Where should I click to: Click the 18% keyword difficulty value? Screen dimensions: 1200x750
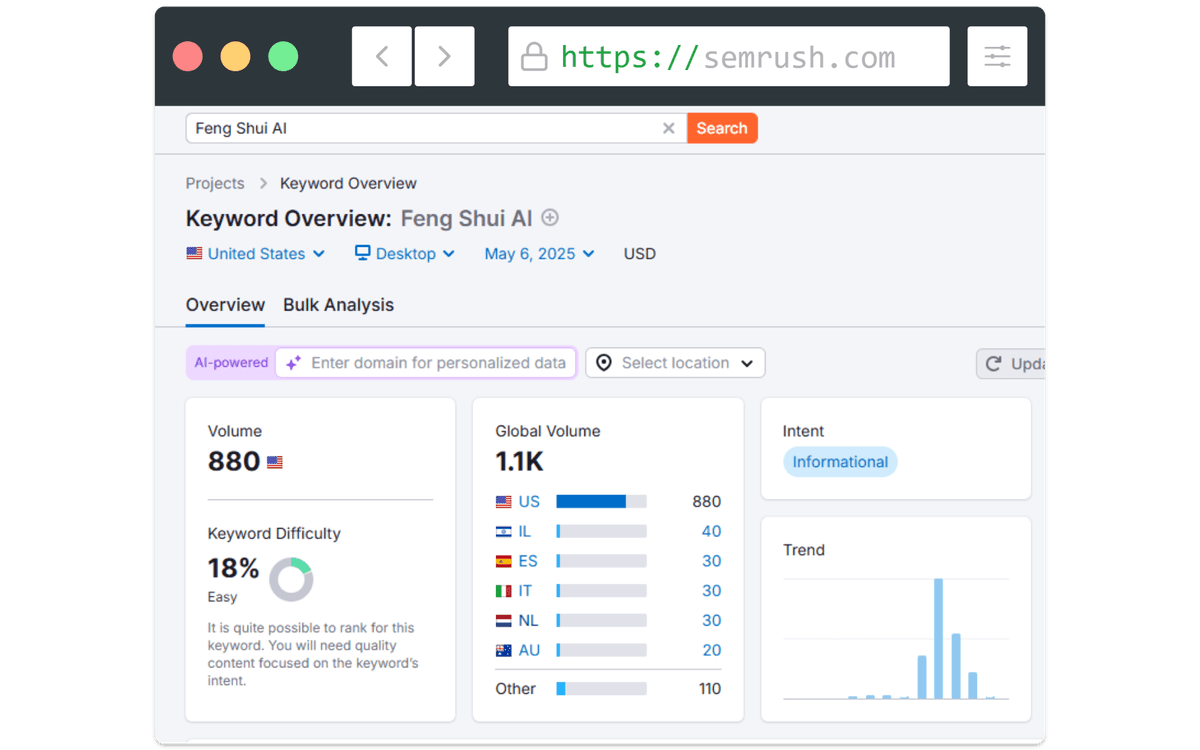(x=233, y=569)
